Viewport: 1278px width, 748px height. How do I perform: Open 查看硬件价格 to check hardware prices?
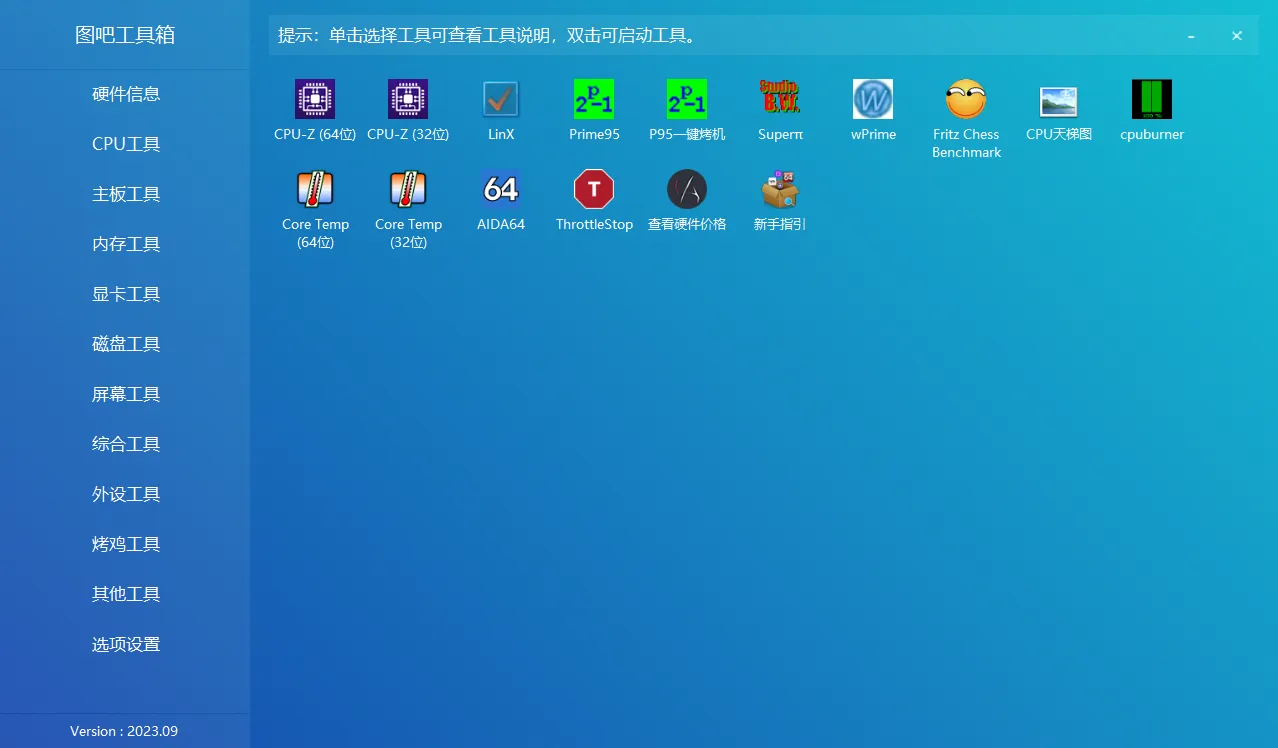(687, 198)
